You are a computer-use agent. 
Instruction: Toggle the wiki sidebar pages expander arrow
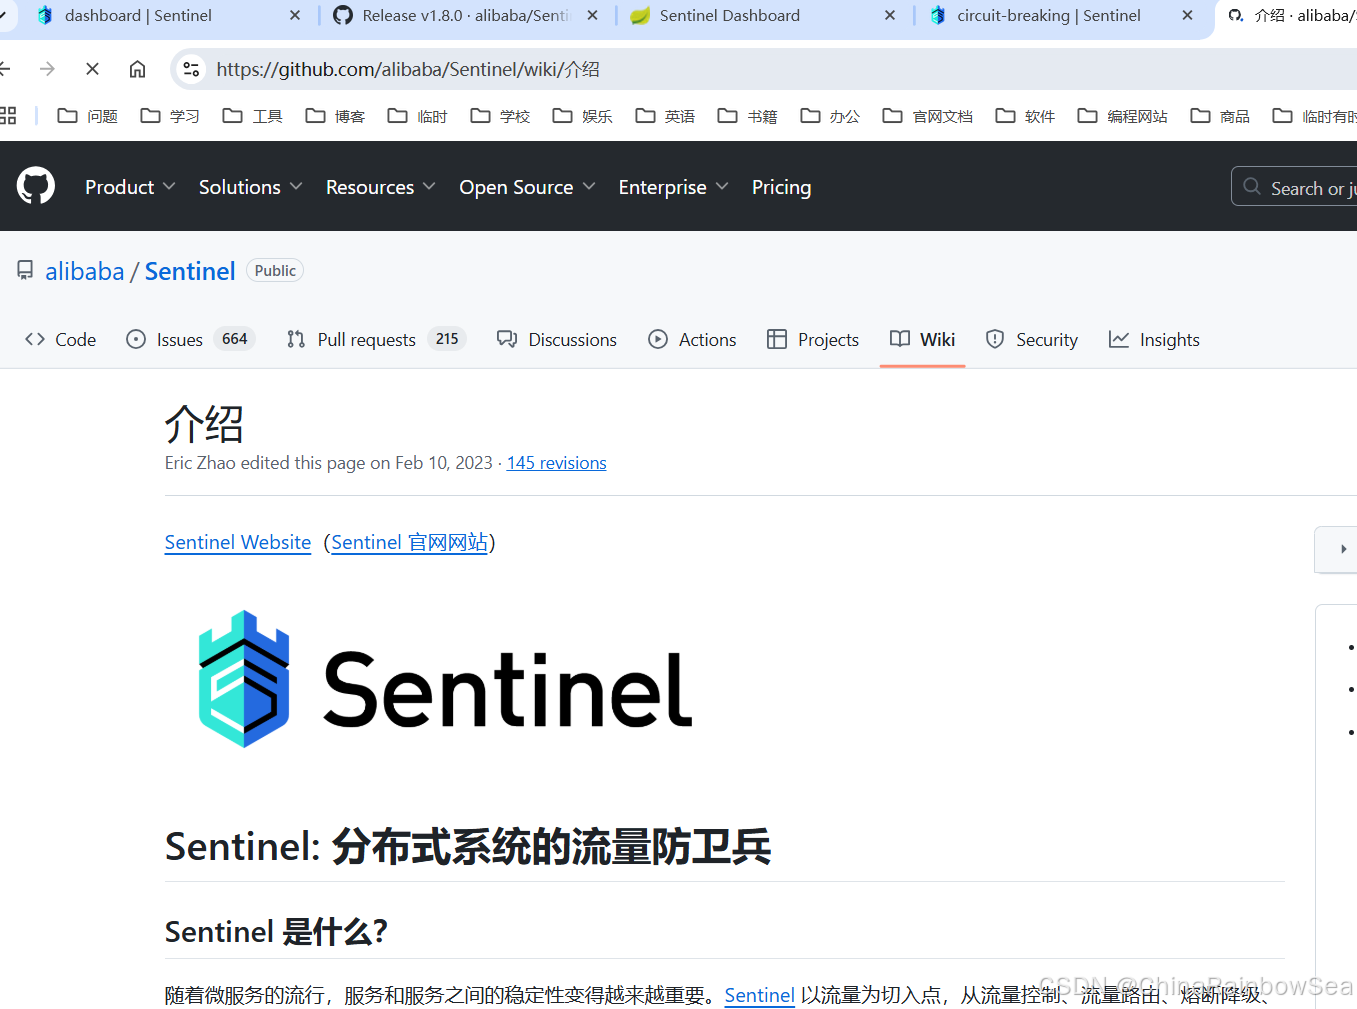pyautogui.click(x=1342, y=549)
